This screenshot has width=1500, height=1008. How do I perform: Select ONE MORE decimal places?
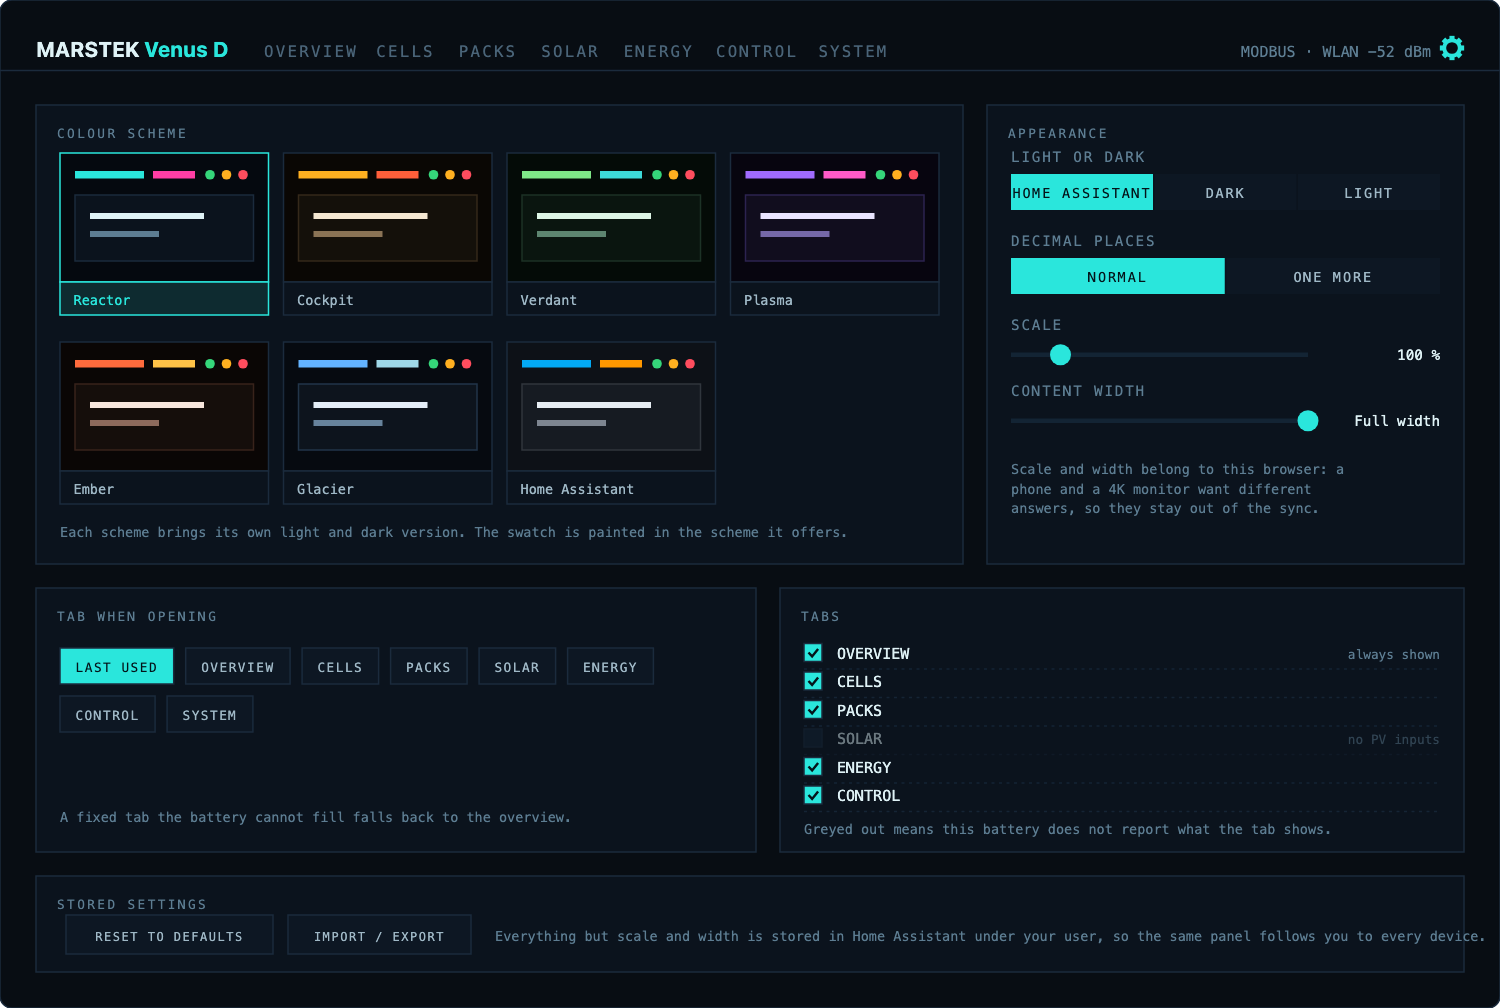(x=1332, y=277)
